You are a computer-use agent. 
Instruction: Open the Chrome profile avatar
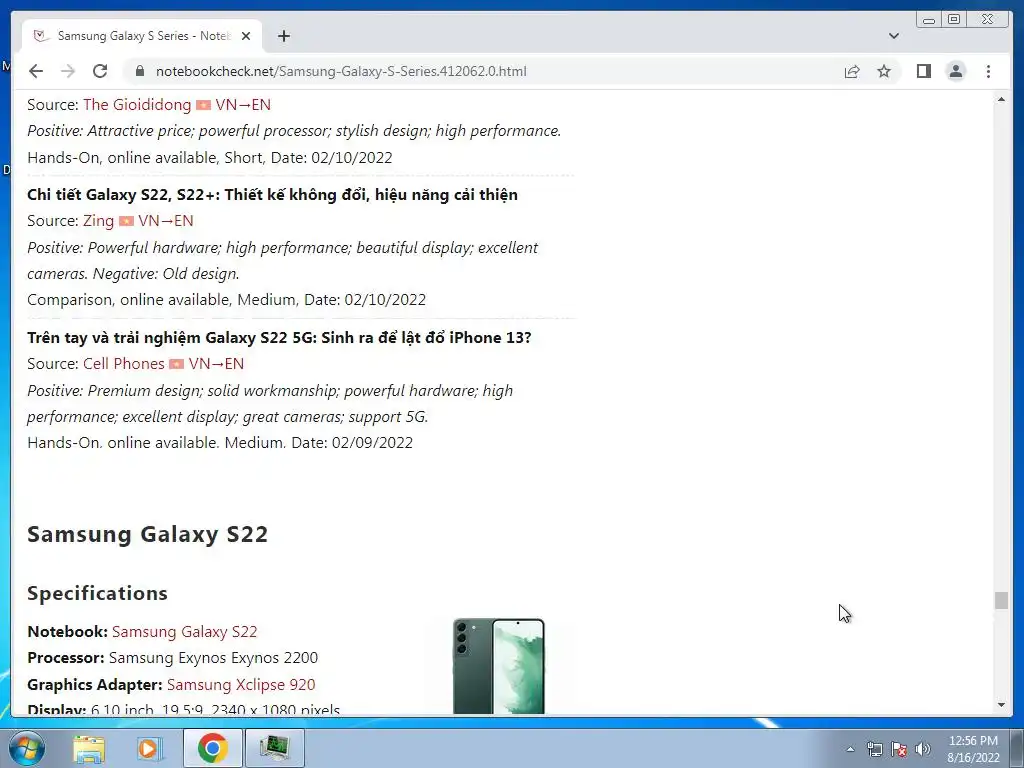955,71
